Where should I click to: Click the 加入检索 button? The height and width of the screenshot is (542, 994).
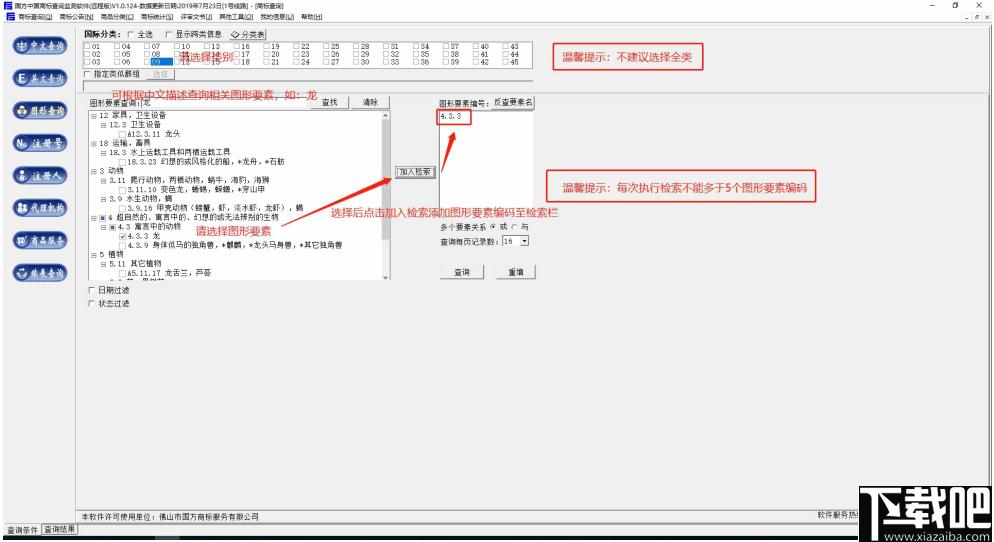415,172
